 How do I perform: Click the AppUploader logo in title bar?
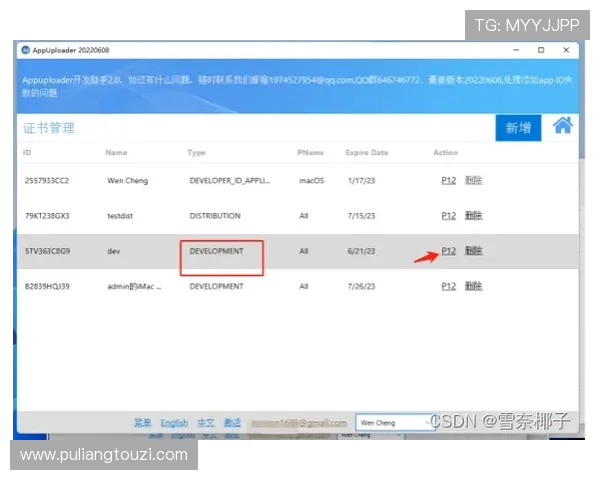[26, 50]
